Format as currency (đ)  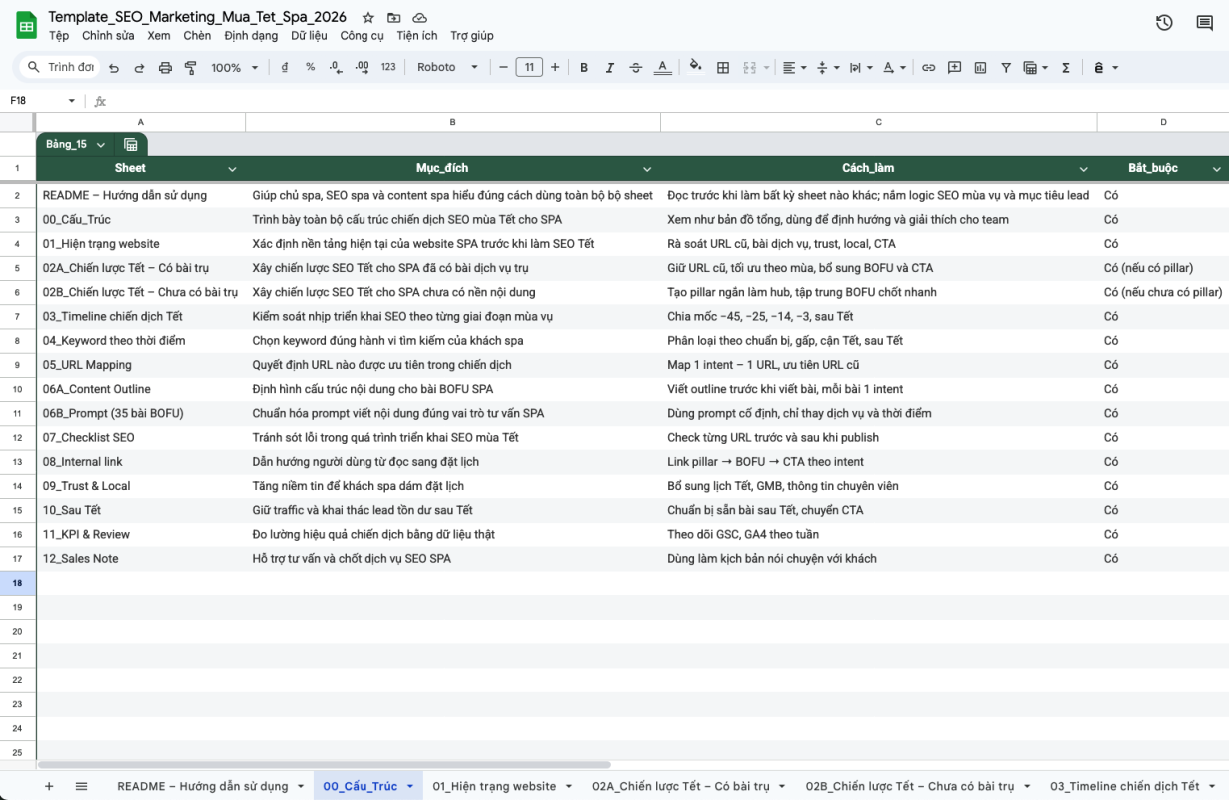(x=285, y=67)
